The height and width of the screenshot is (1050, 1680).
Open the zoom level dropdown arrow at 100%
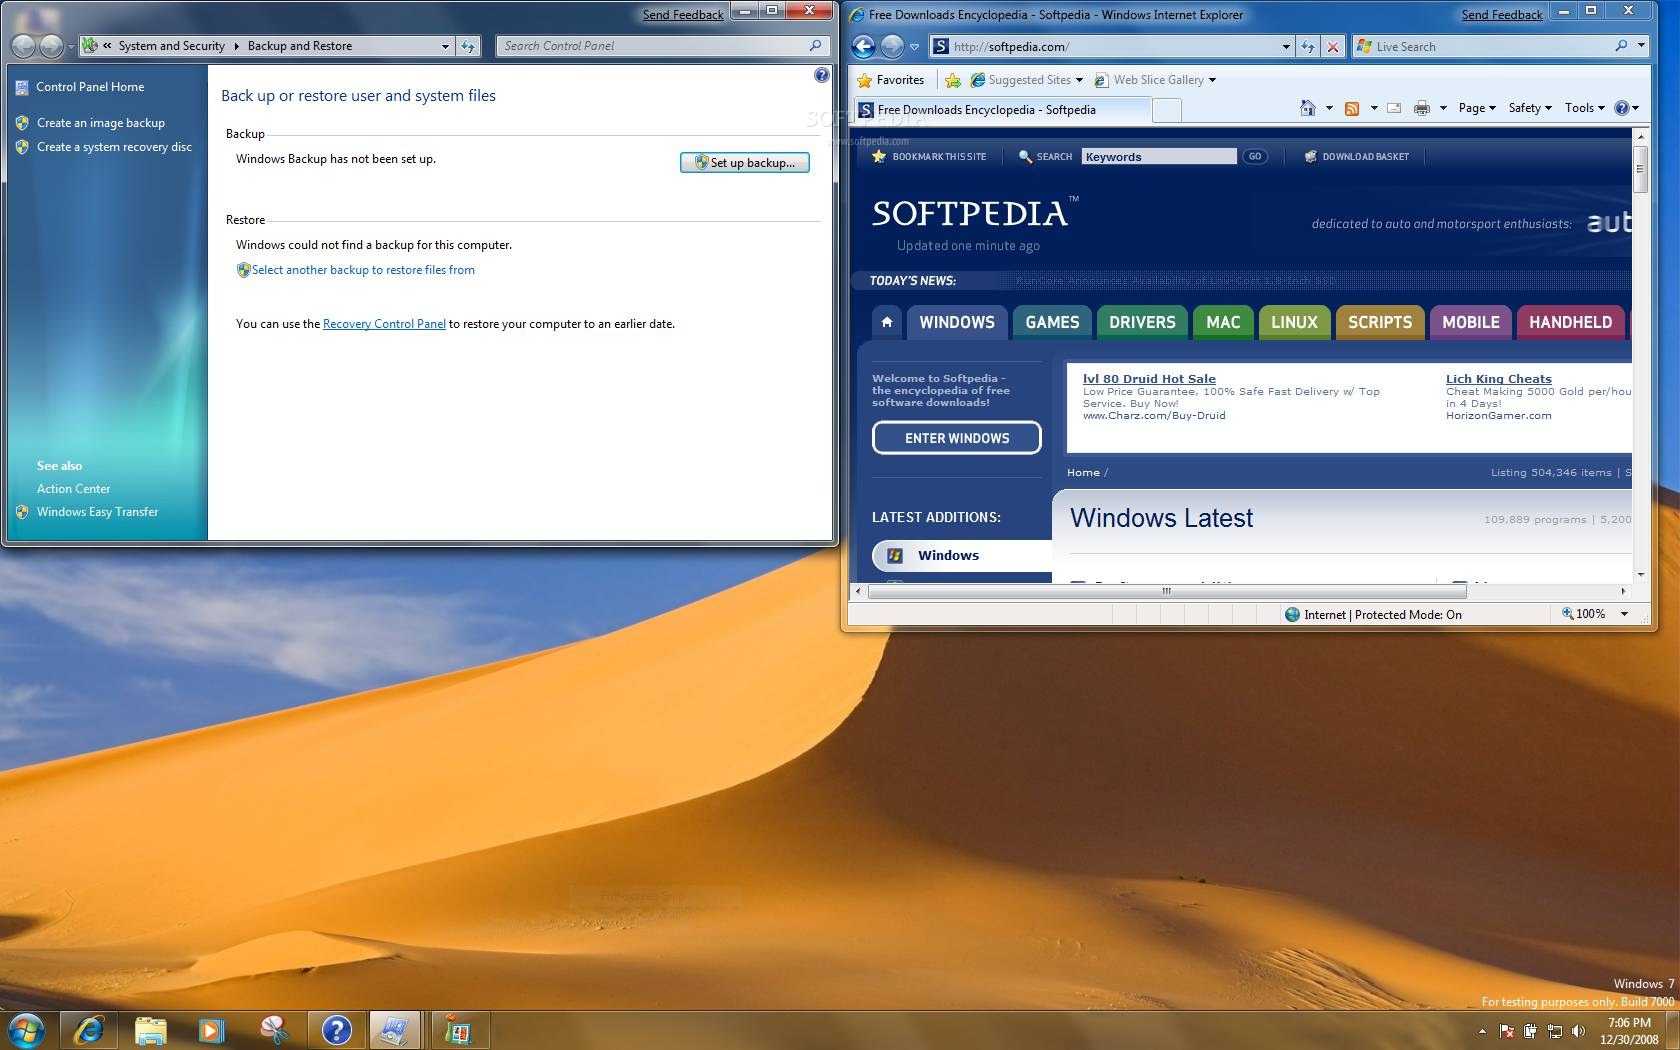tap(1624, 614)
